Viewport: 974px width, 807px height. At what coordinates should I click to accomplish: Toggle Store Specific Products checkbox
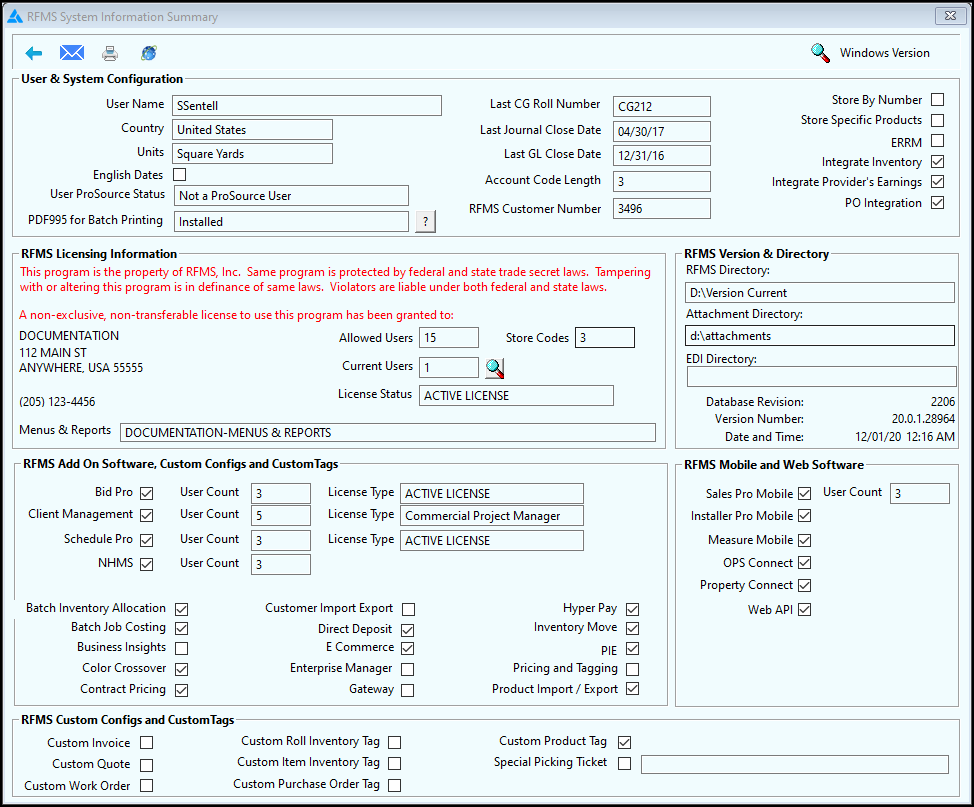point(938,120)
